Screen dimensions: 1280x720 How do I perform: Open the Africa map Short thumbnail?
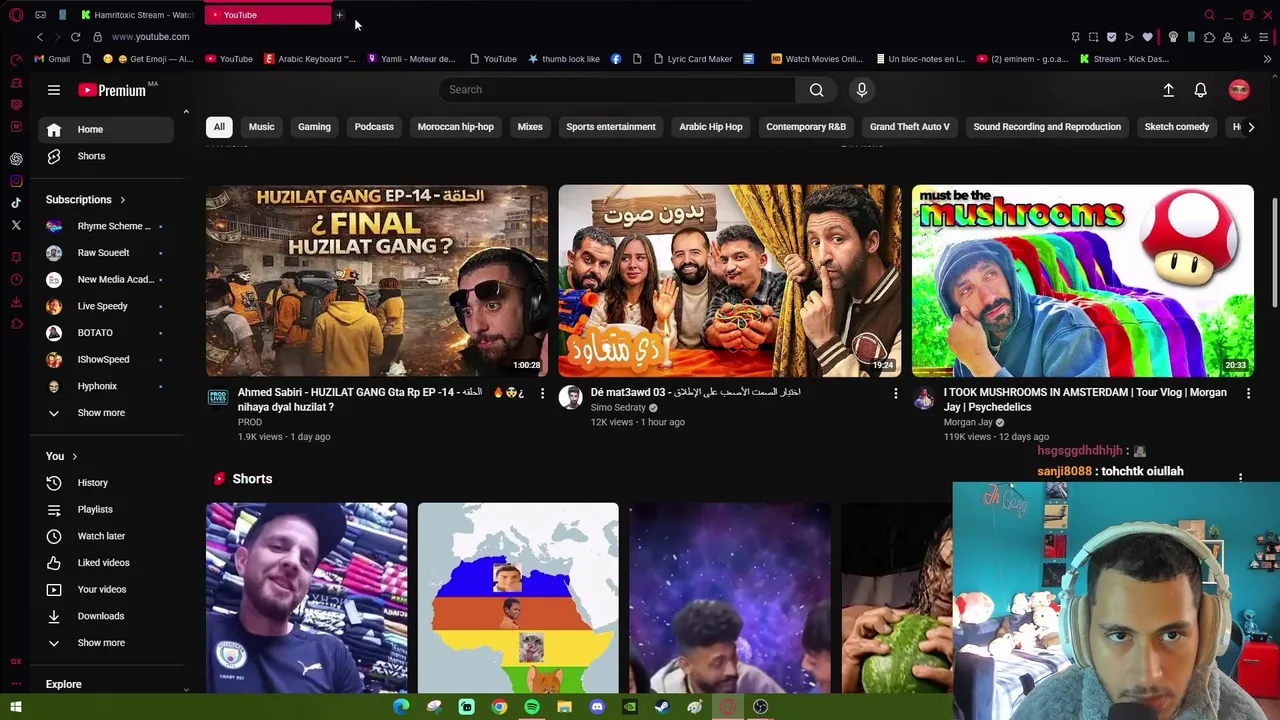coord(518,598)
